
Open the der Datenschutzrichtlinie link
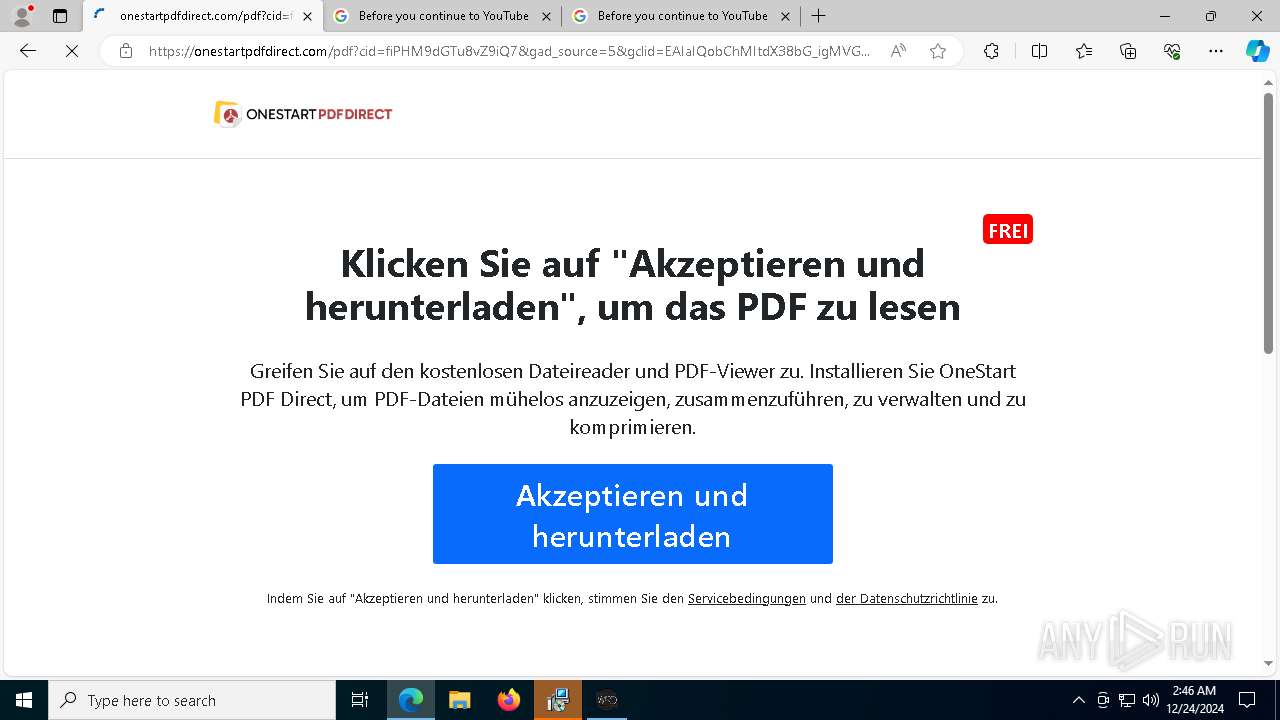[907, 599]
